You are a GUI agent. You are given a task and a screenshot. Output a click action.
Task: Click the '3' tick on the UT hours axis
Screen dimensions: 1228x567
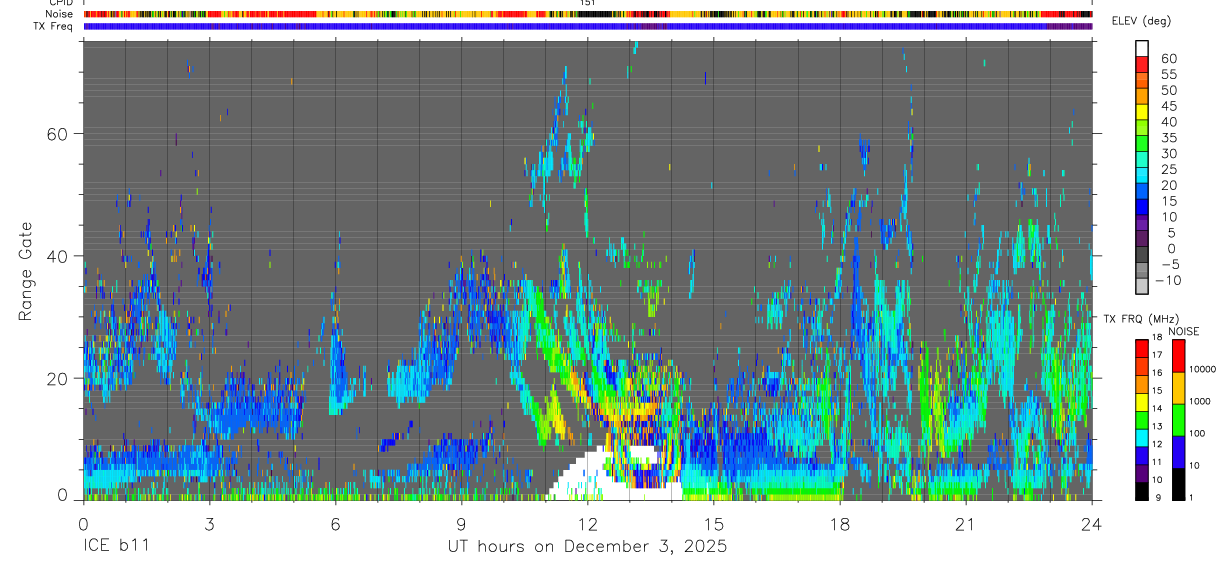click(x=209, y=523)
